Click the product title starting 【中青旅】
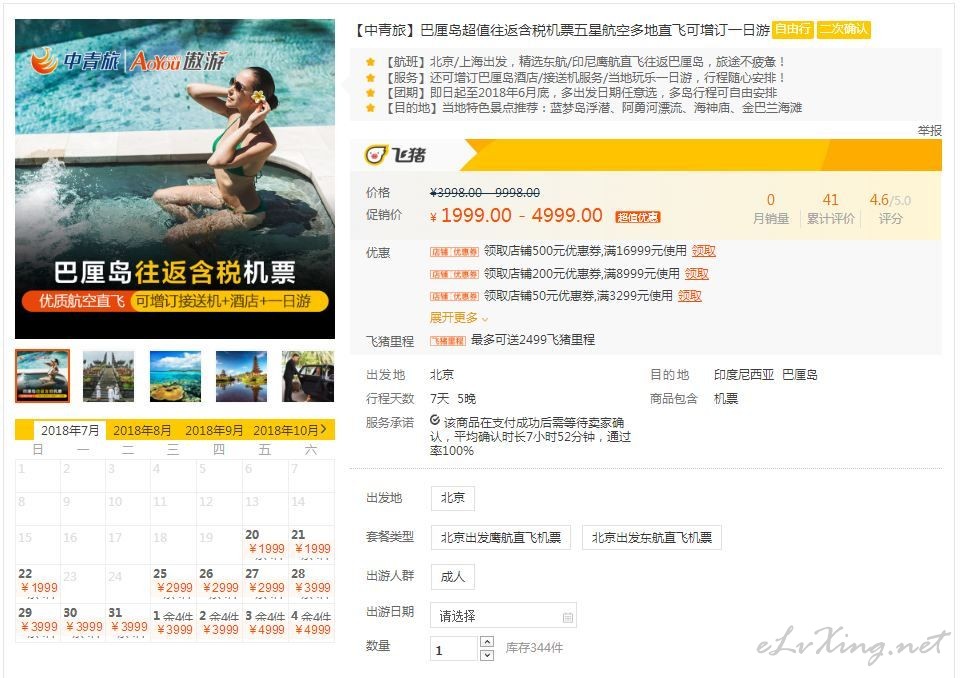The width and height of the screenshot is (961, 678). pyautogui.click(x=561, y=29)
